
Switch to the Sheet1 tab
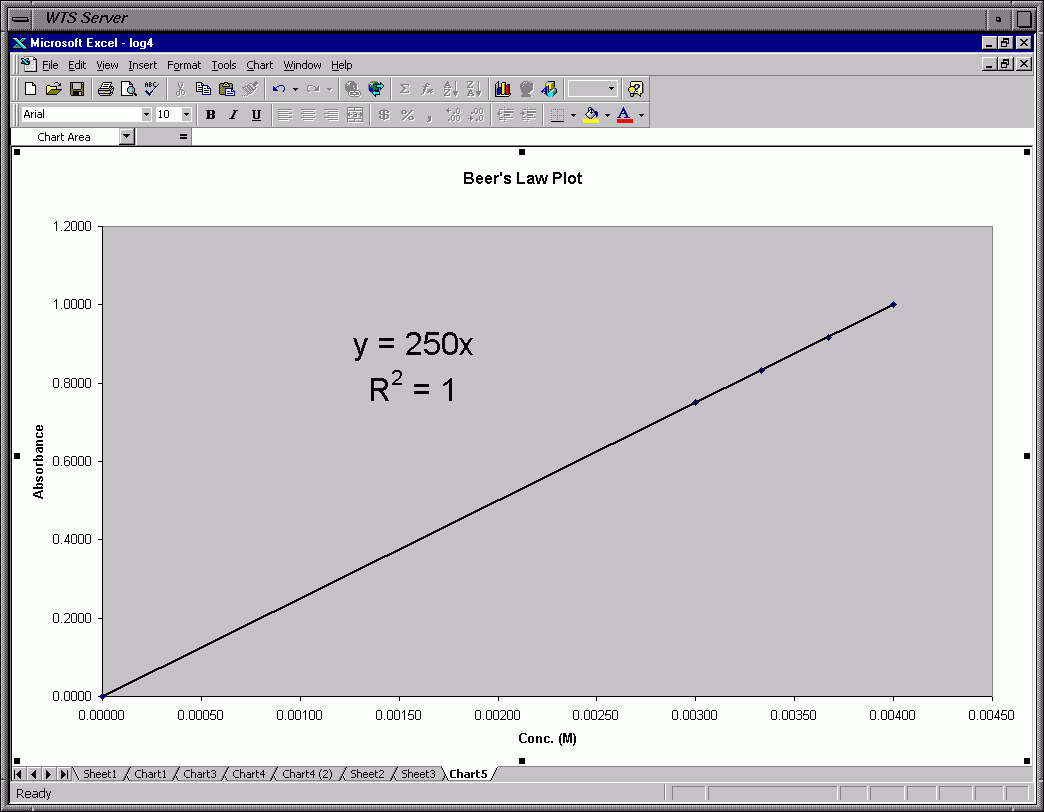click(x=100, y=774)
